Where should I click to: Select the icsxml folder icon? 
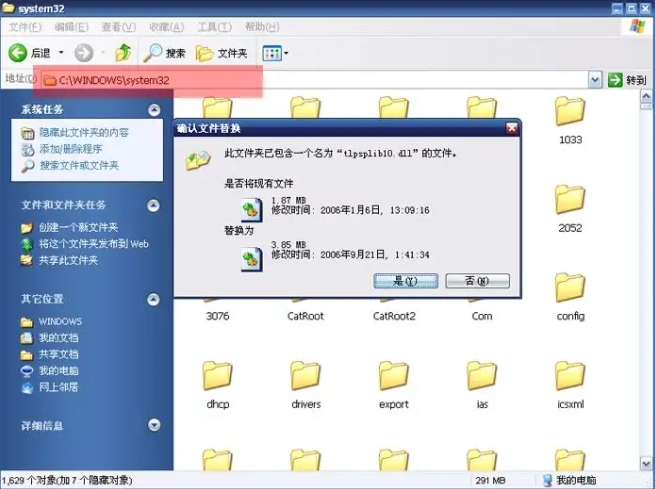click(x=570, y=376)
